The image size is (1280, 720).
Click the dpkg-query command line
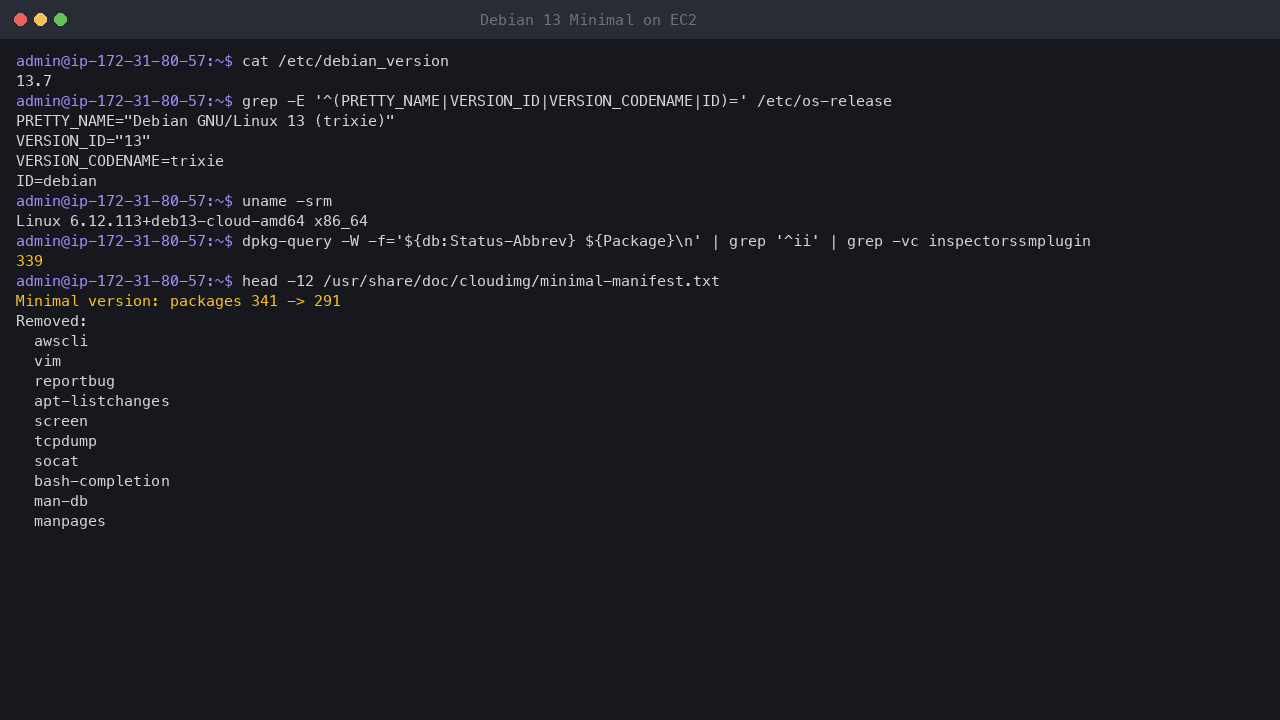[x=666, y=241]
